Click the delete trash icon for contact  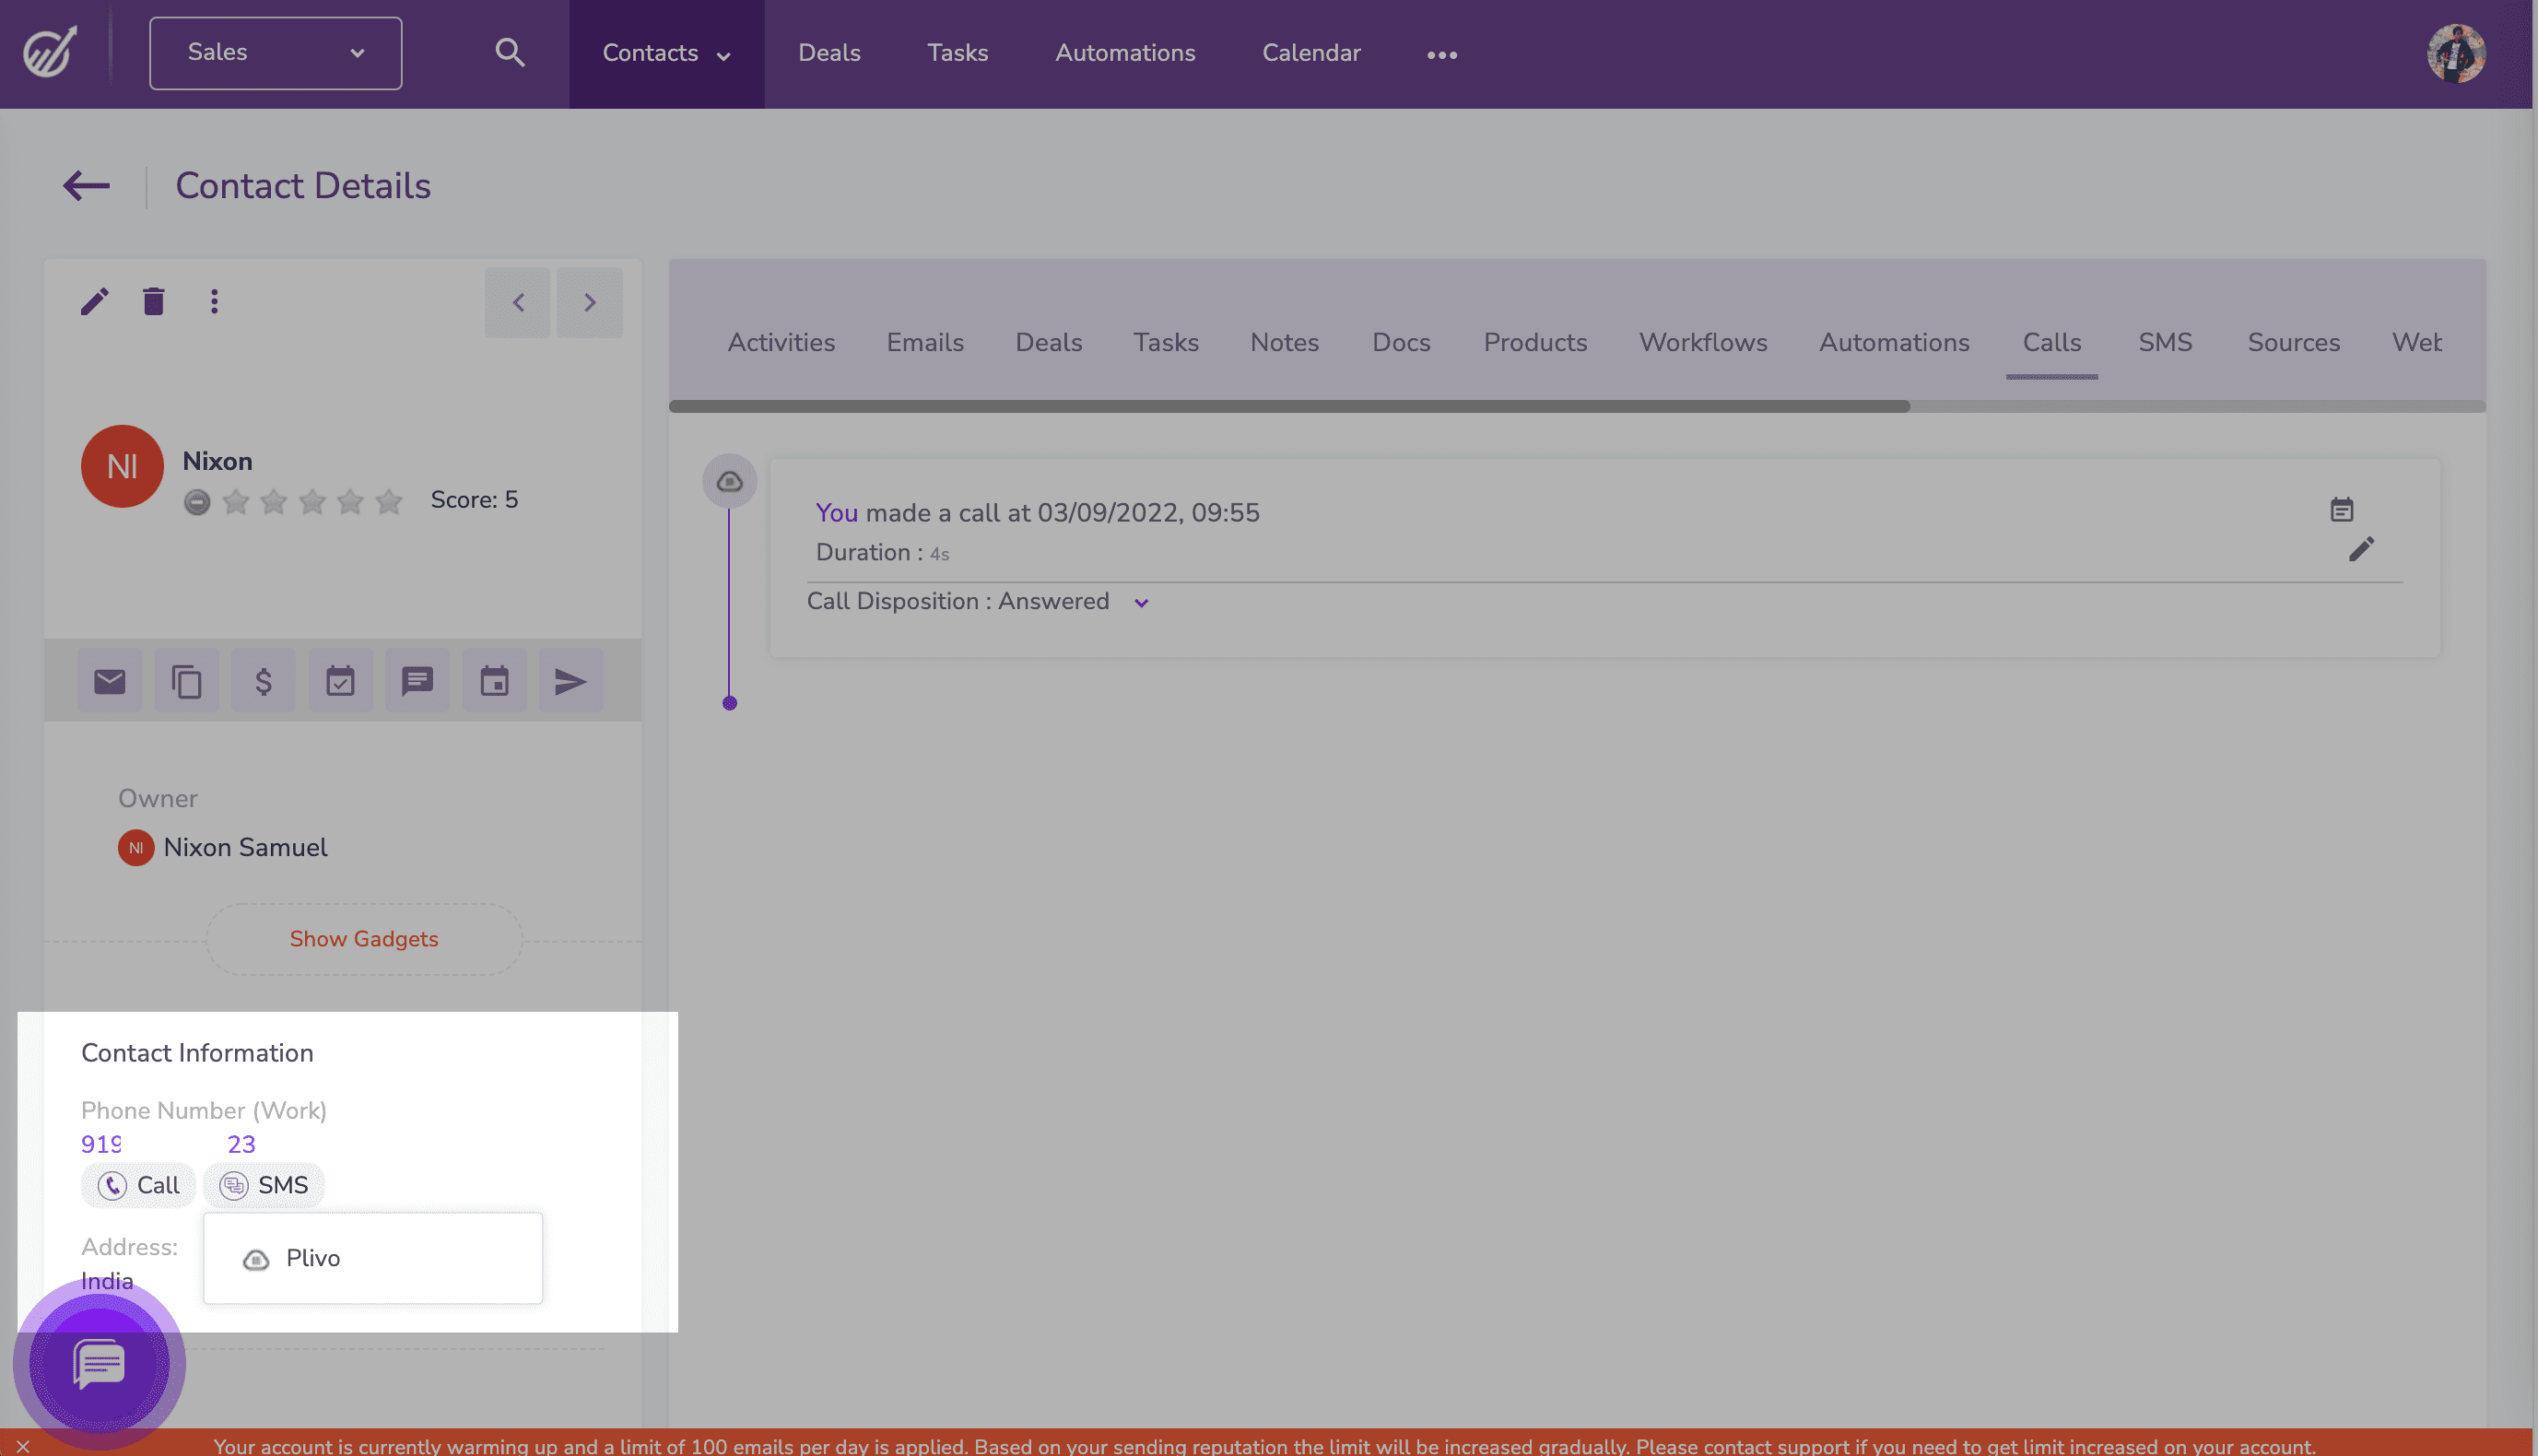click(x=153, y=301)
